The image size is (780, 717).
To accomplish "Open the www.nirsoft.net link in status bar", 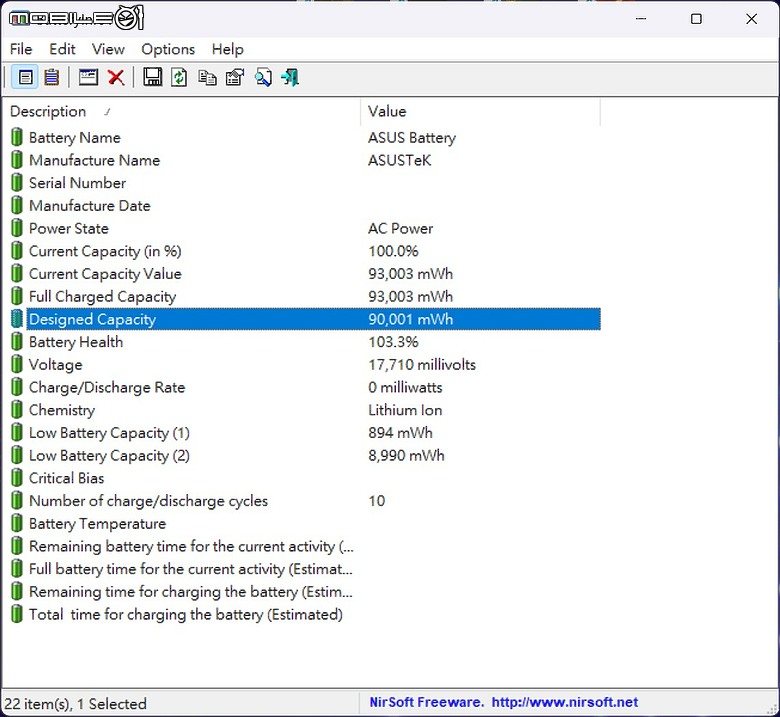I will click(565, 702).
